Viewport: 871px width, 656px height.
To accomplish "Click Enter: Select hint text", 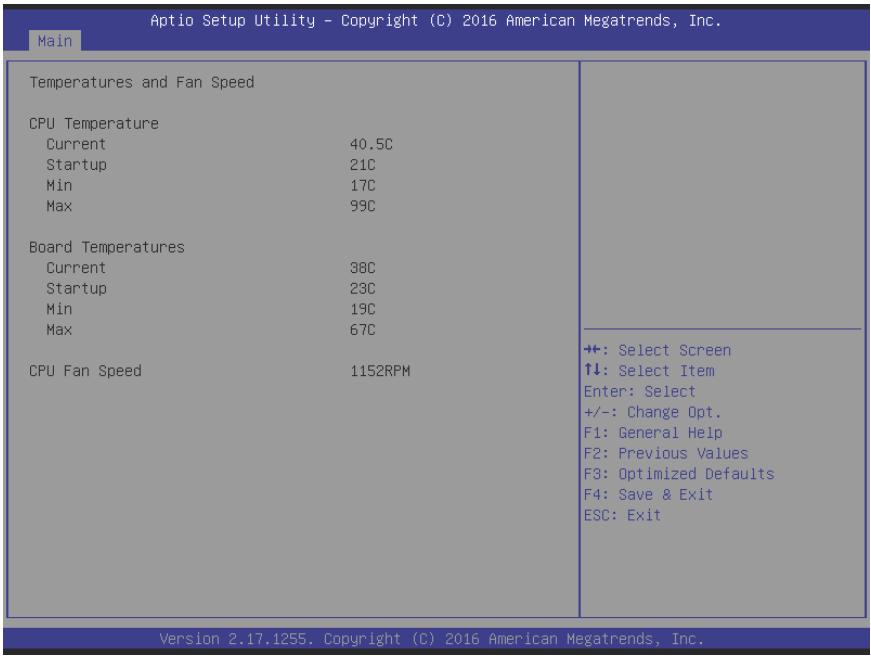I will (639, 392).
